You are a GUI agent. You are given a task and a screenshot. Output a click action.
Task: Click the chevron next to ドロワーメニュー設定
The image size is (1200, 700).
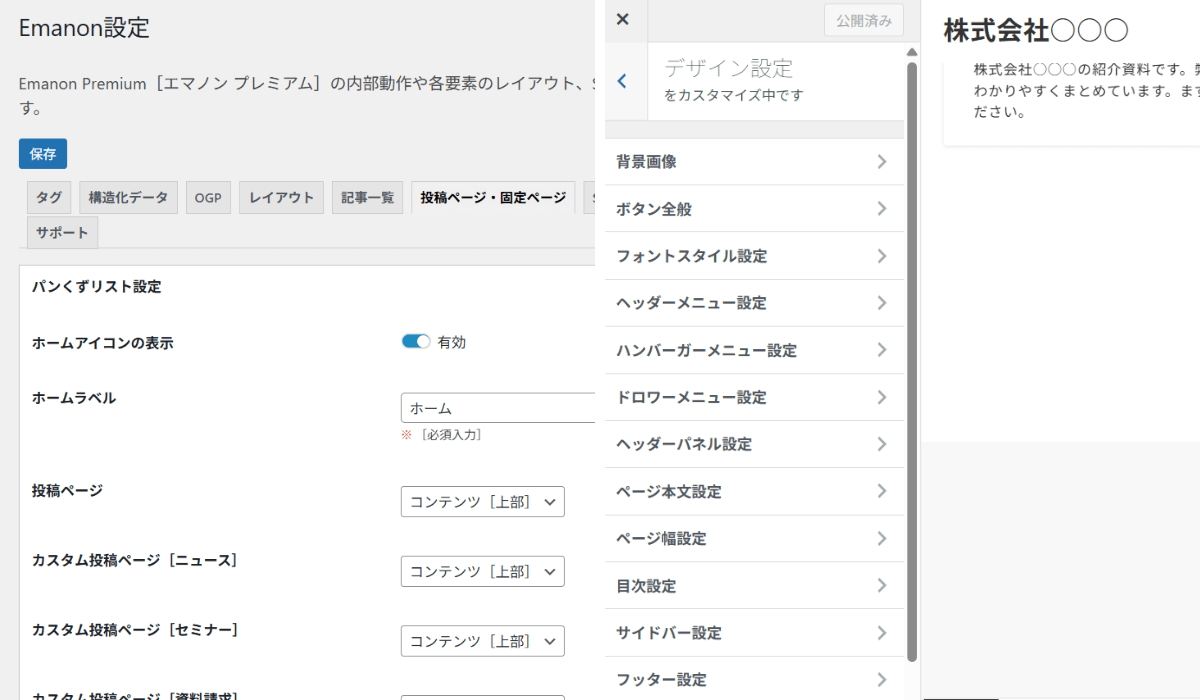pos(881,397)
